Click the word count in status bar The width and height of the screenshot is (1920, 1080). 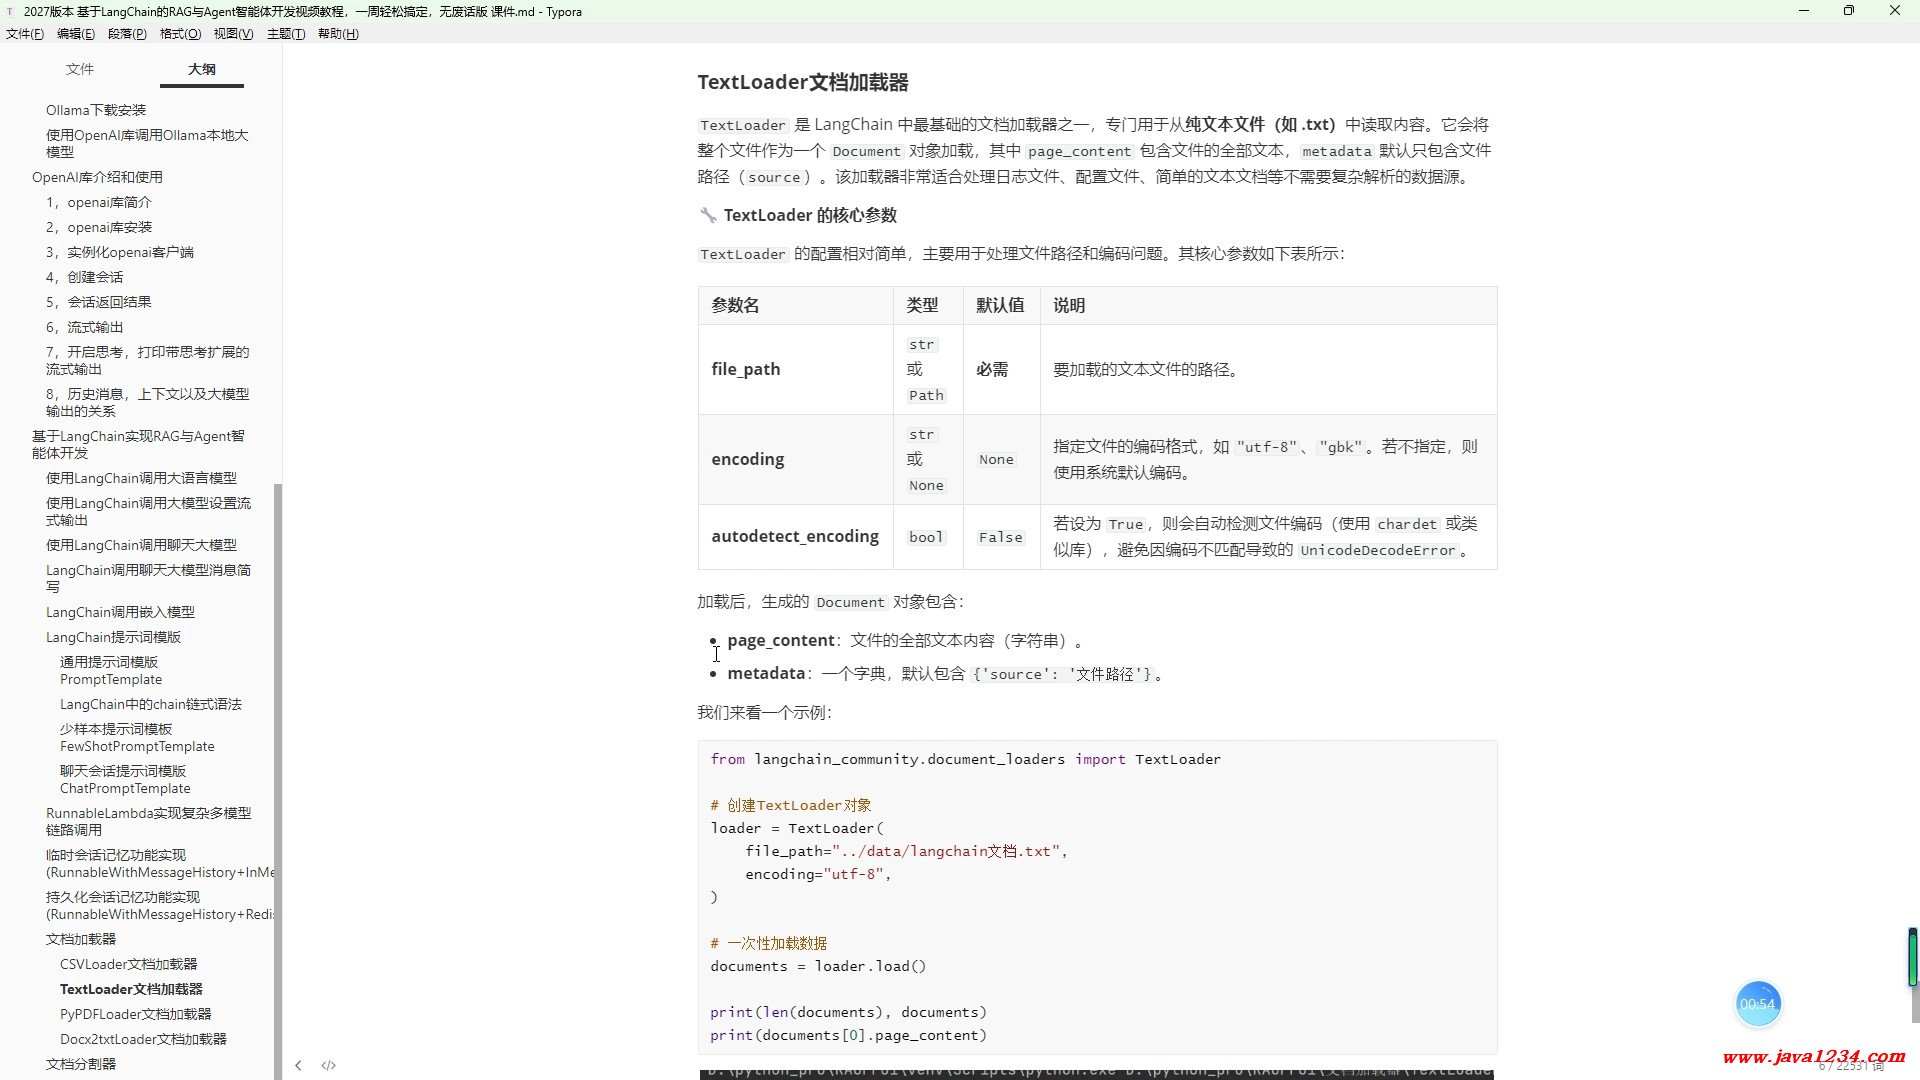click(1850, 1066)
